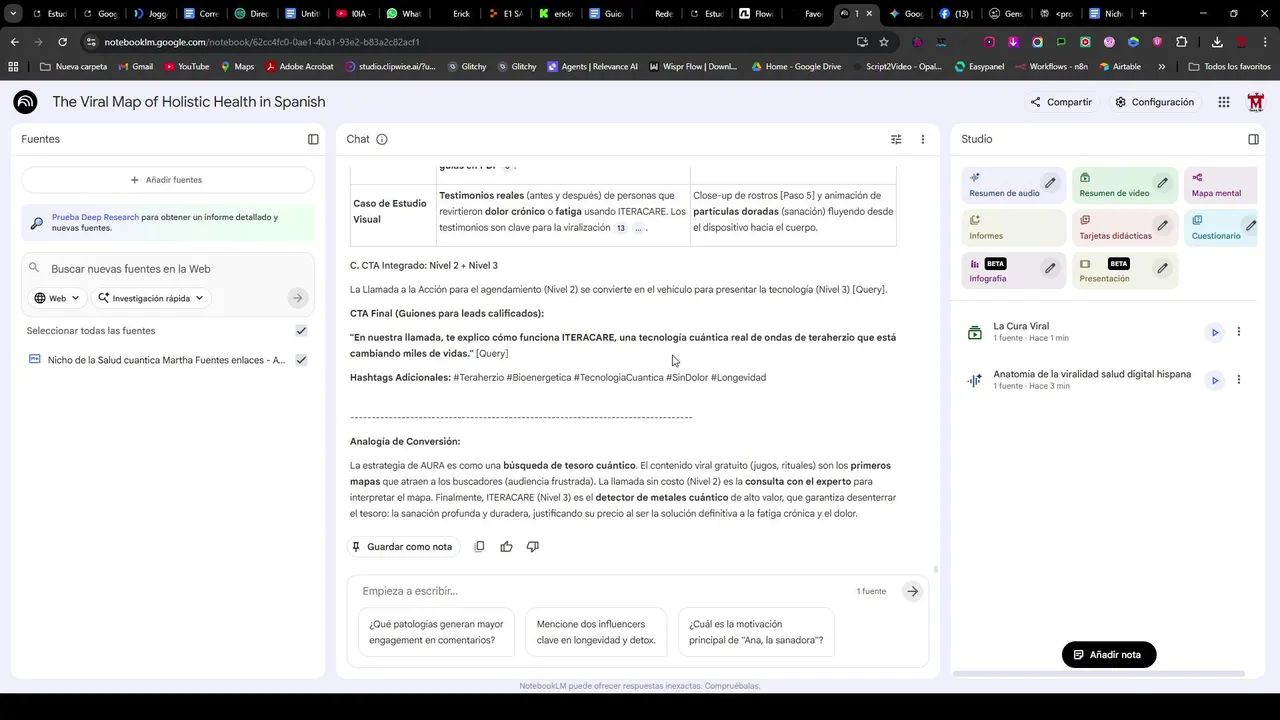Play Anatomía de la viralidad audio
The image size is (1280, 720).
[x=1214, y=380]
